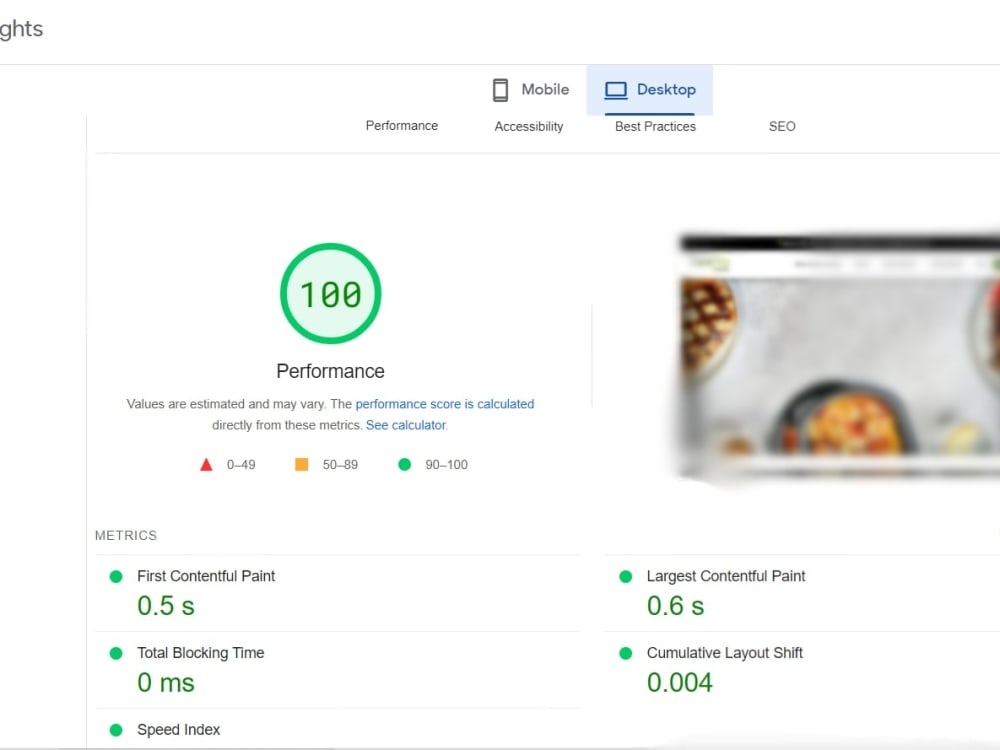The width and height of the screenshot is (1000, 750).
Task: Click the green dot beside First Contentful Paint
Action: click(116, 577)
